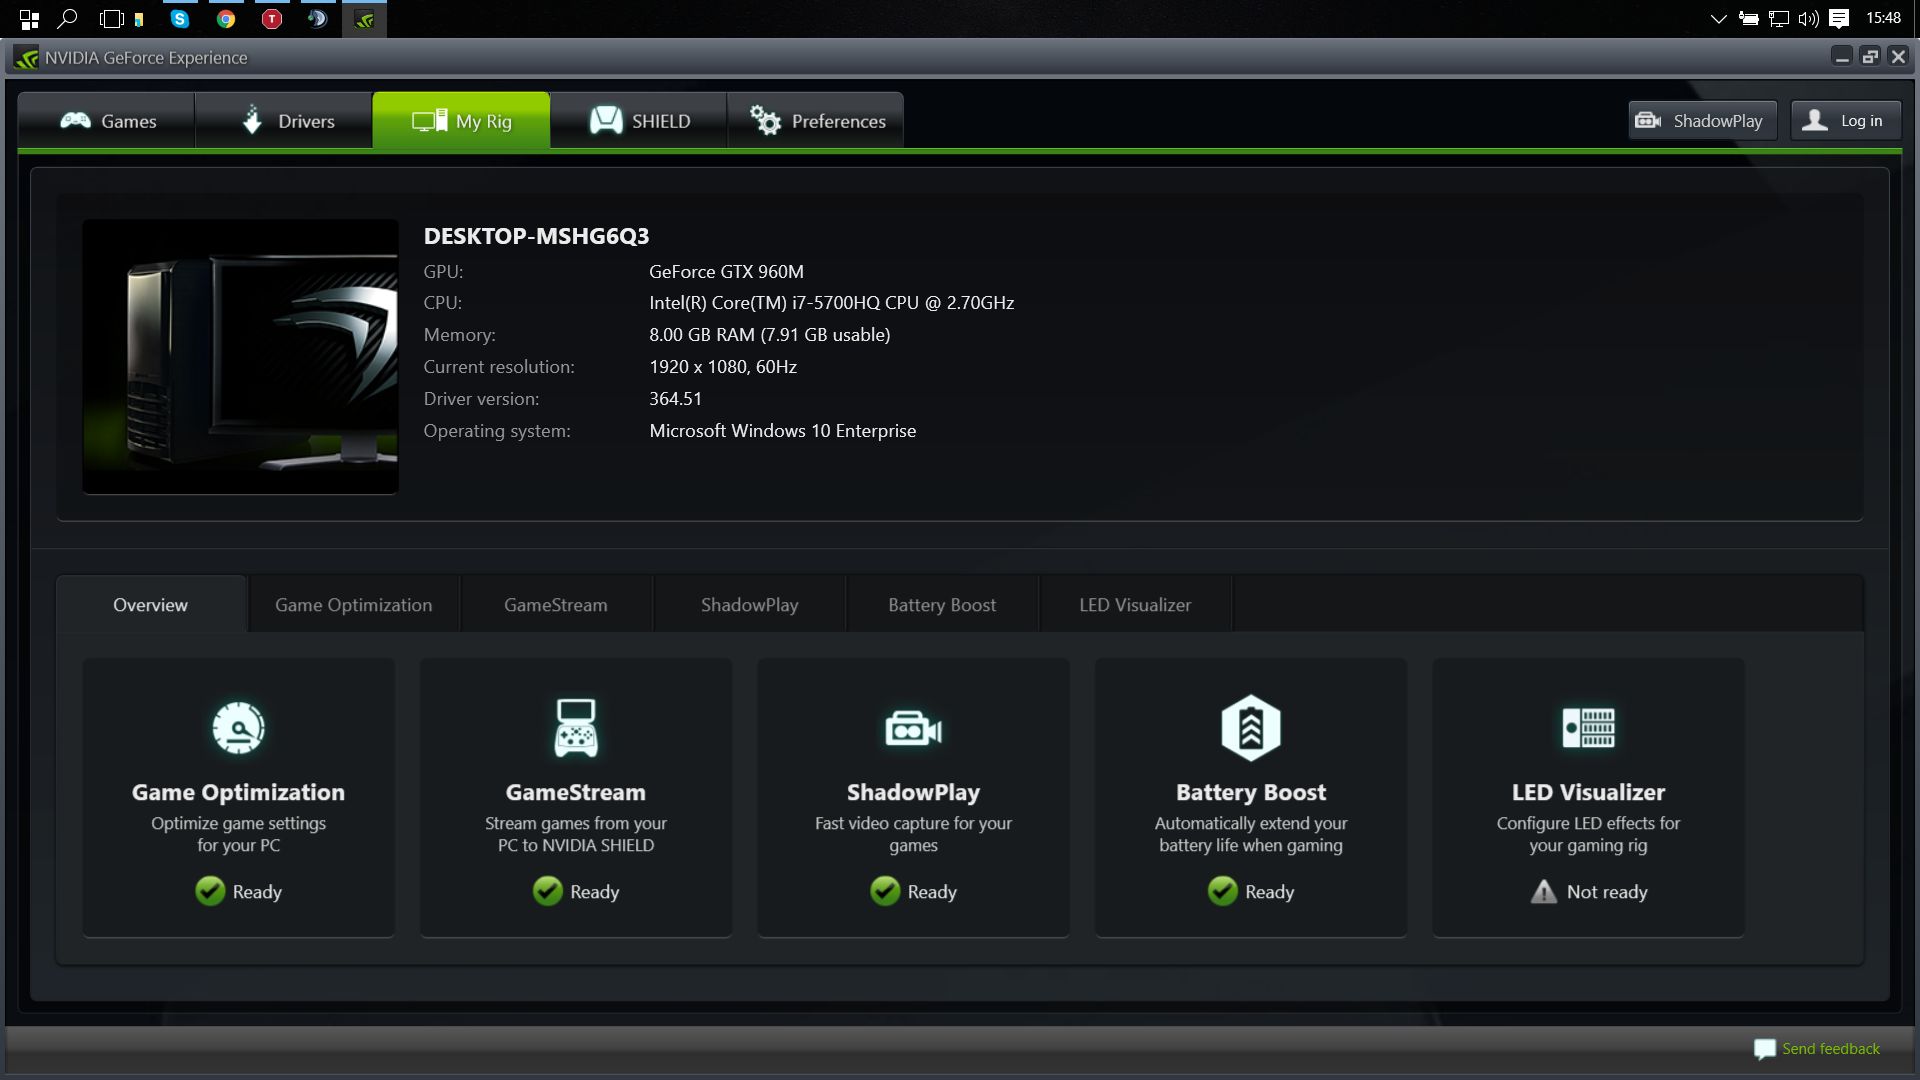This screenshot has height=1080, width=1920.
Task: Open the GameStream sub-tab
Action: [556, 605]
